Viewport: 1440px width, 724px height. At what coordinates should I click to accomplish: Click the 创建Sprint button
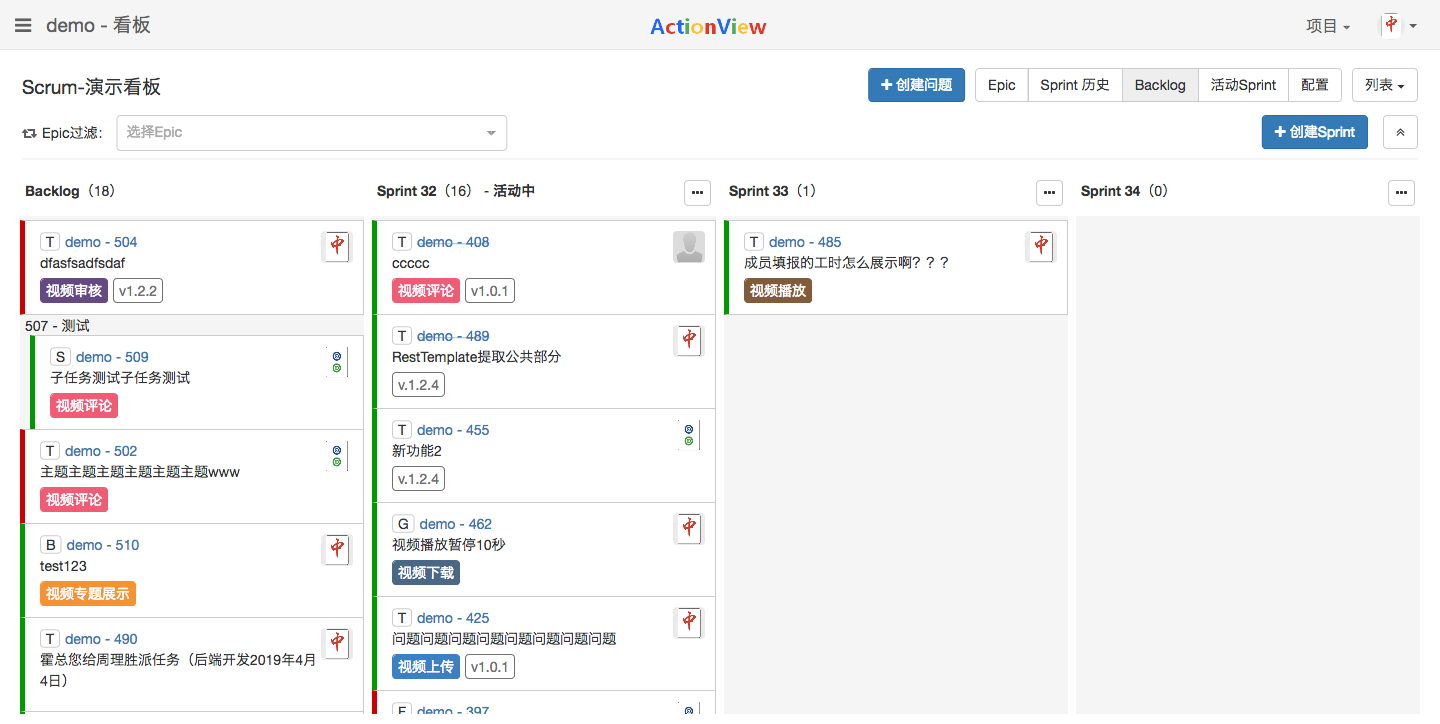point(1315,132)
